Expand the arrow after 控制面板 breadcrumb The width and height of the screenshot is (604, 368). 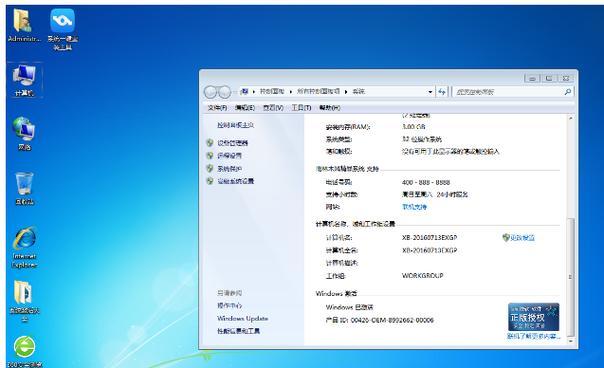pos(290,92)
